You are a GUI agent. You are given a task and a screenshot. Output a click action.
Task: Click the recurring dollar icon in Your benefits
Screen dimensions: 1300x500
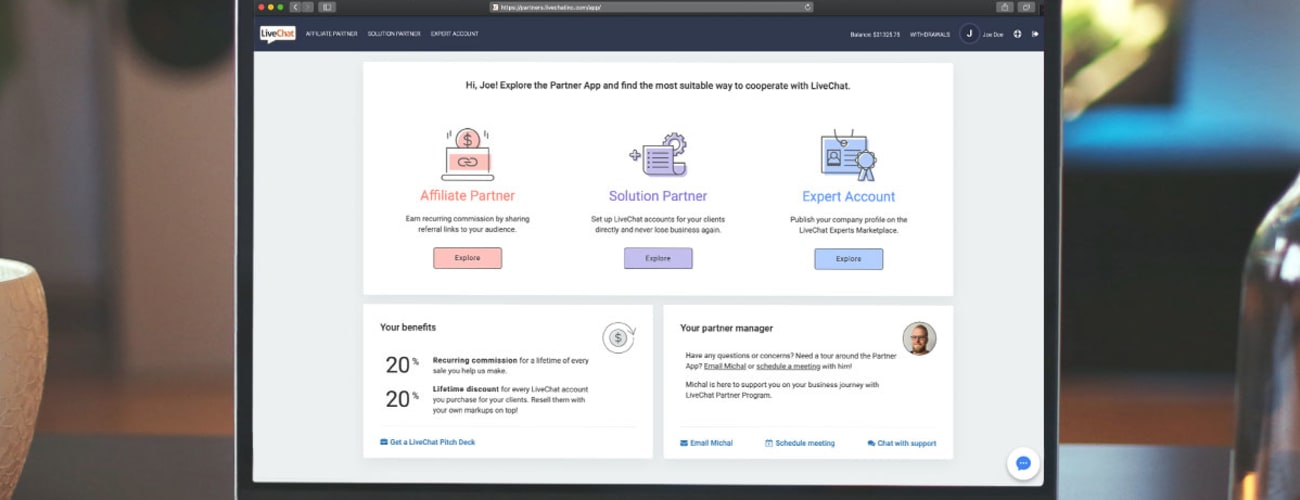(x=619, y=338)
